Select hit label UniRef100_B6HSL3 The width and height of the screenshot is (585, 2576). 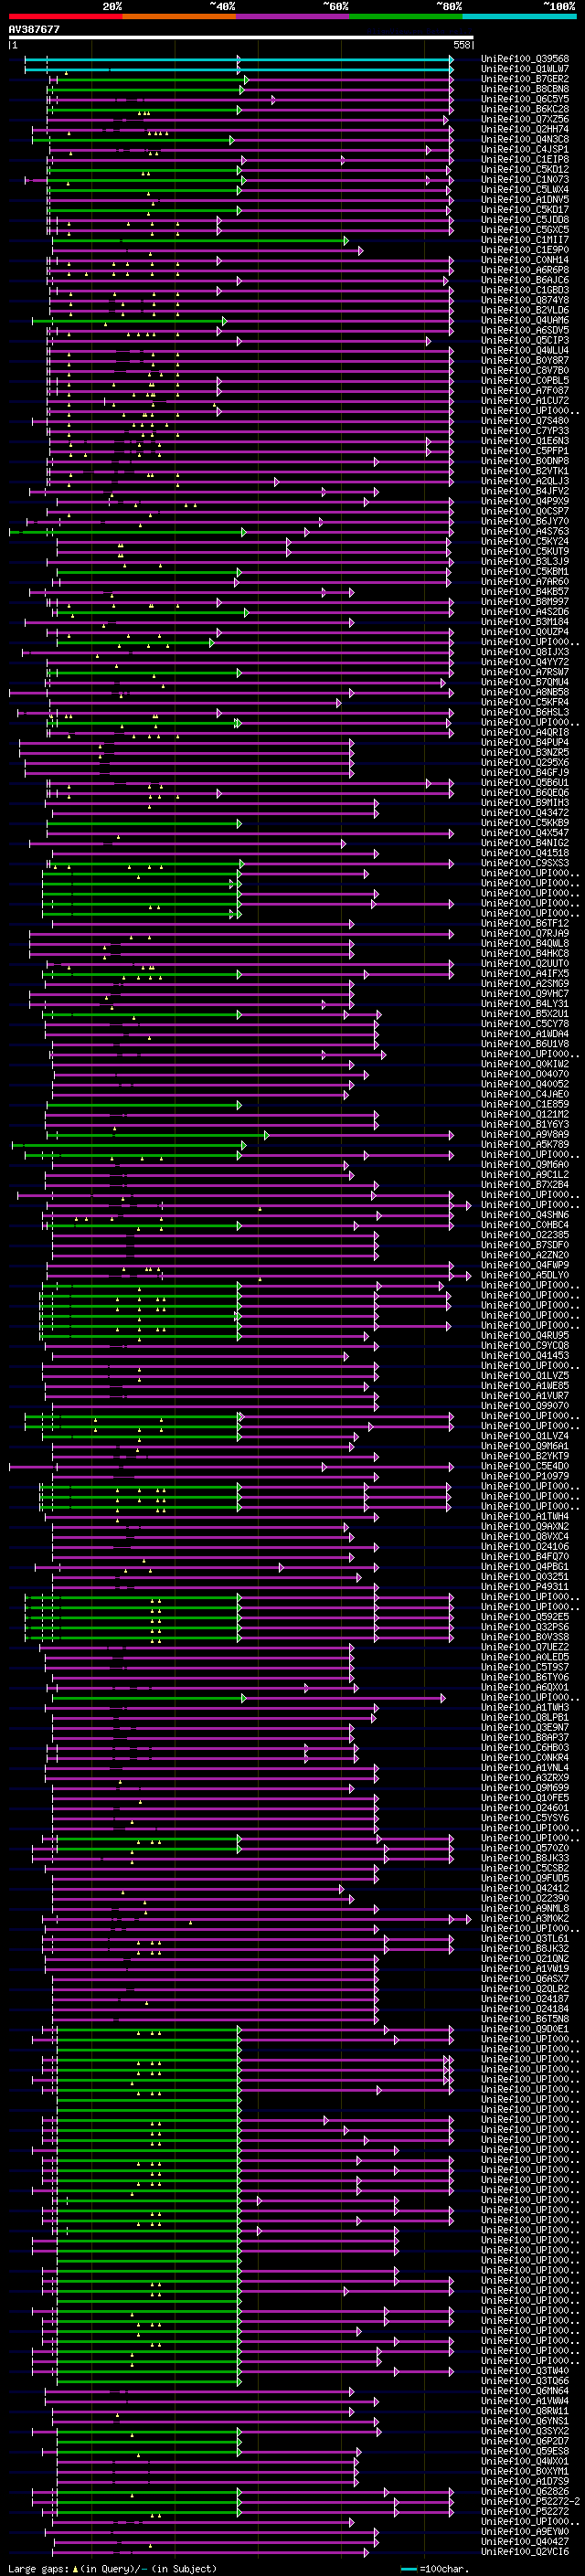pyautogui.click(x=524, y=712)
